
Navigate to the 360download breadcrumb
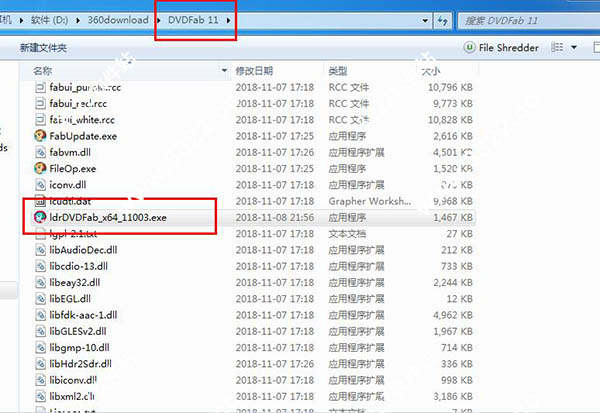118,20
